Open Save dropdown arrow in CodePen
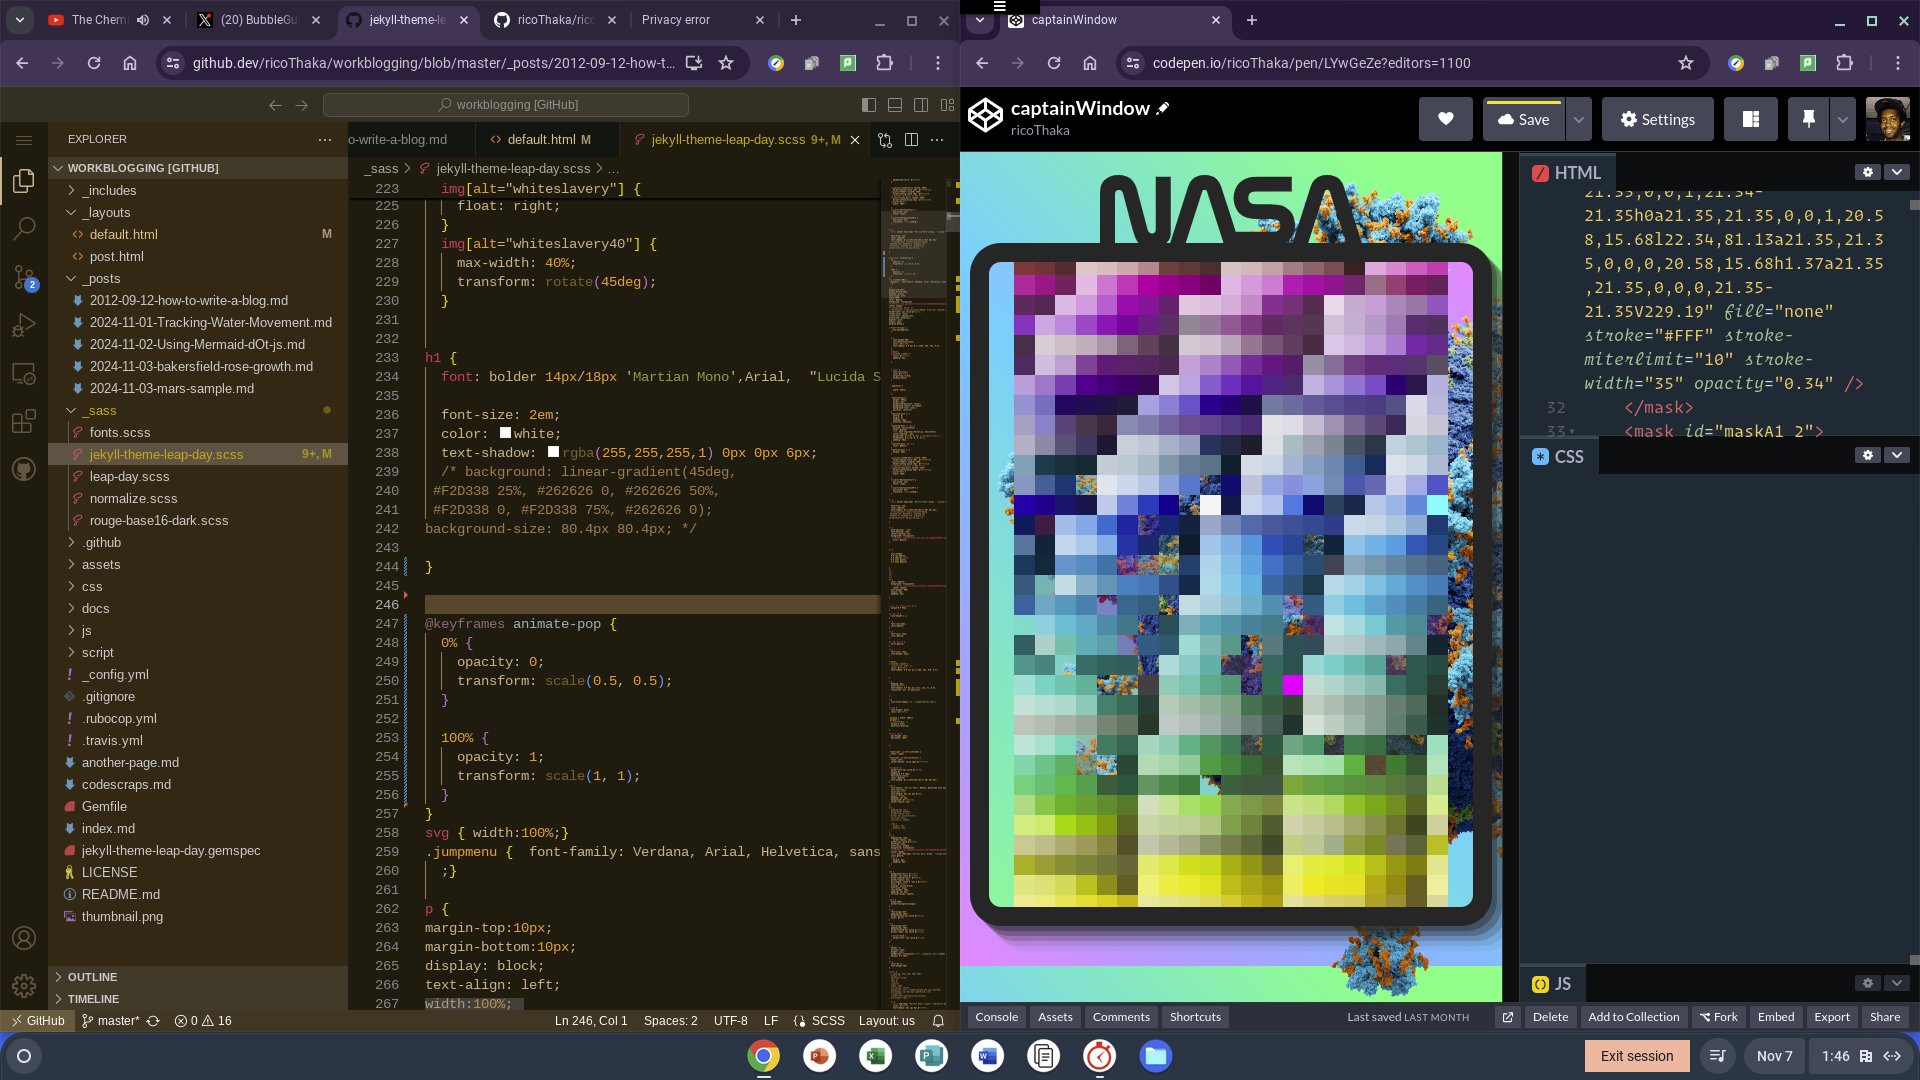Viewport: 1920px width, 1080px height. pyautogui.click(x=1578, y=119)
